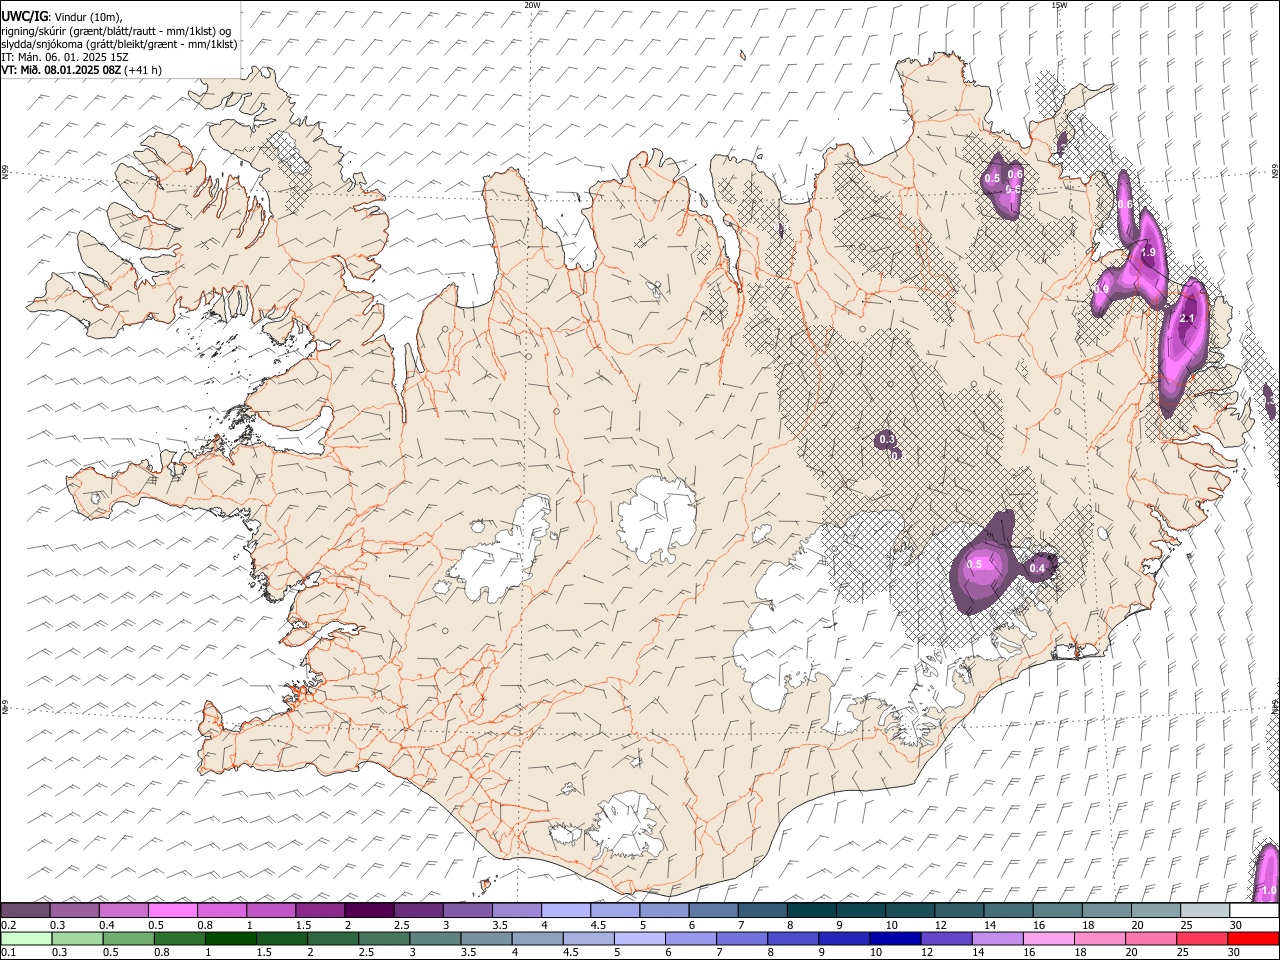Screen dimensions: 1280x960
Task: Click the 'rigning/skúrir' legend description line
Action: (116, 31)
